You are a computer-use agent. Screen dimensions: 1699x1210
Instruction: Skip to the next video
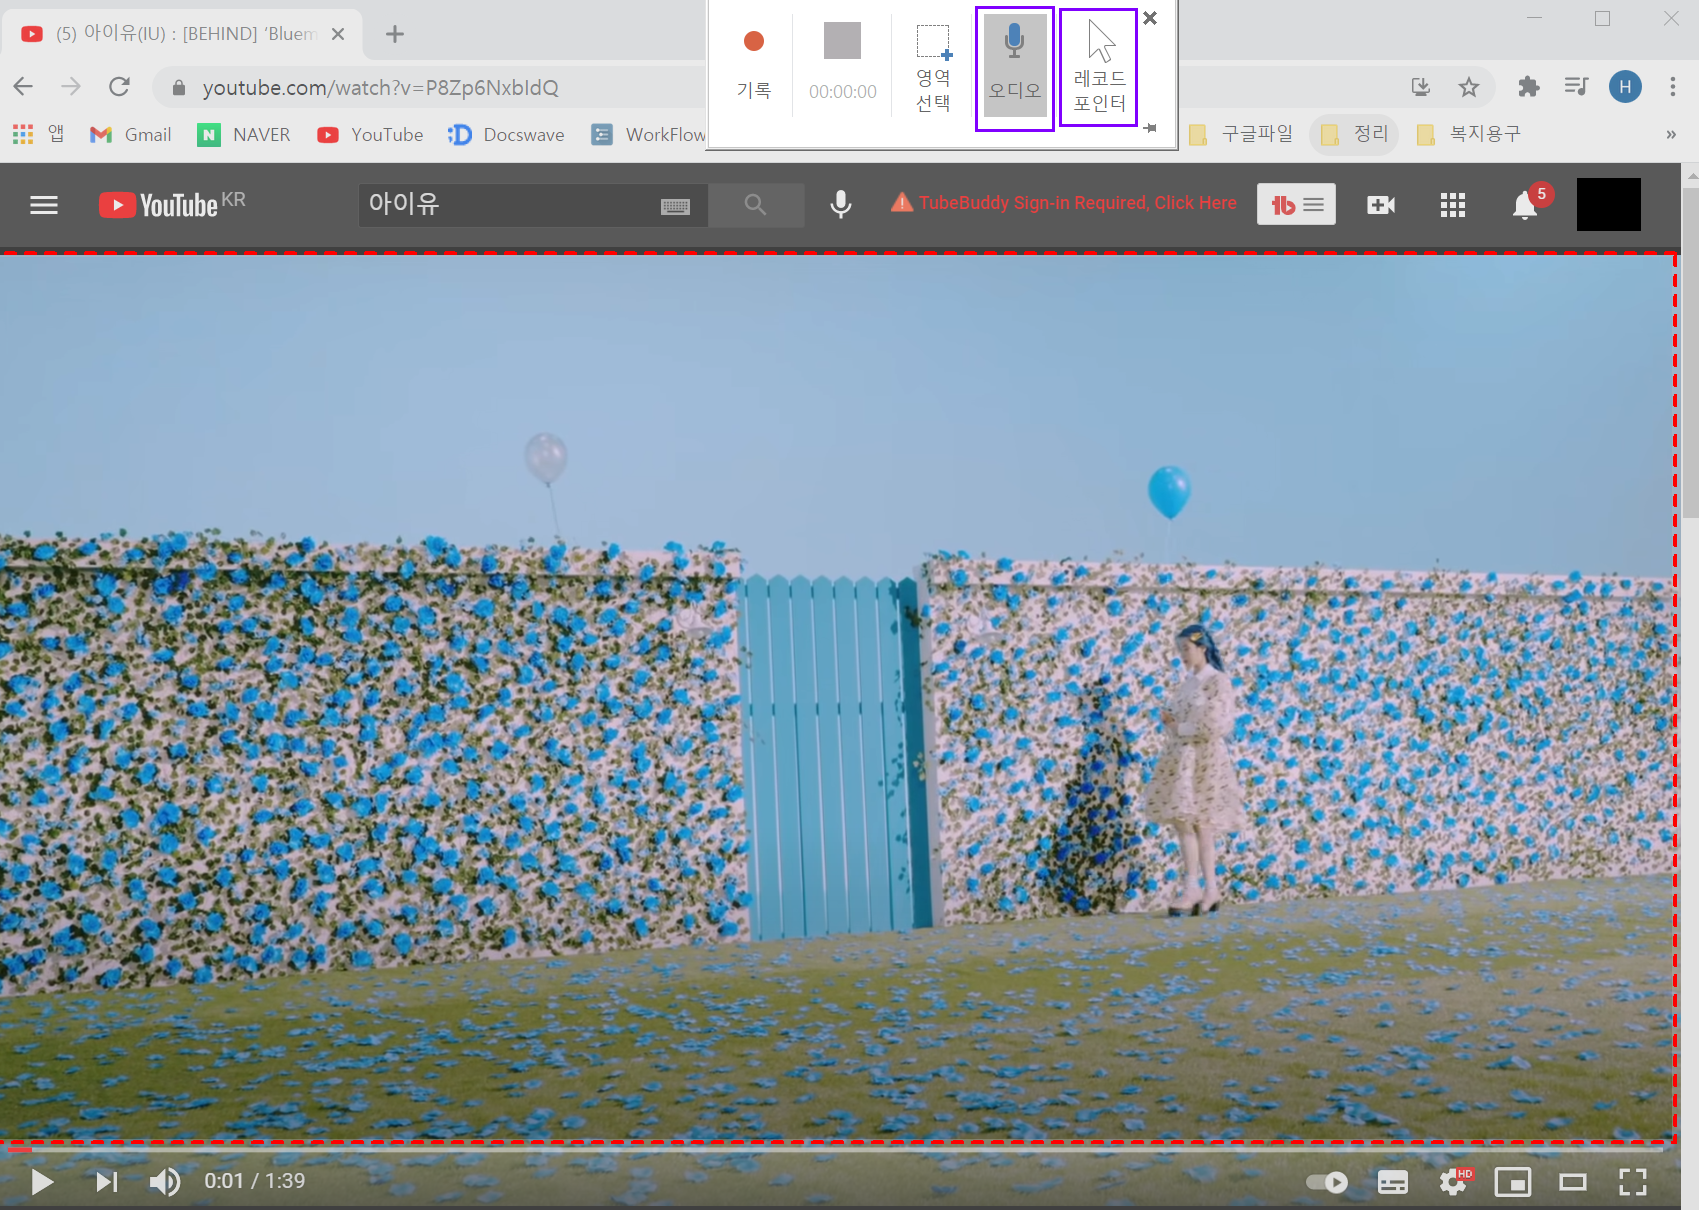(x=107, y=1182)
